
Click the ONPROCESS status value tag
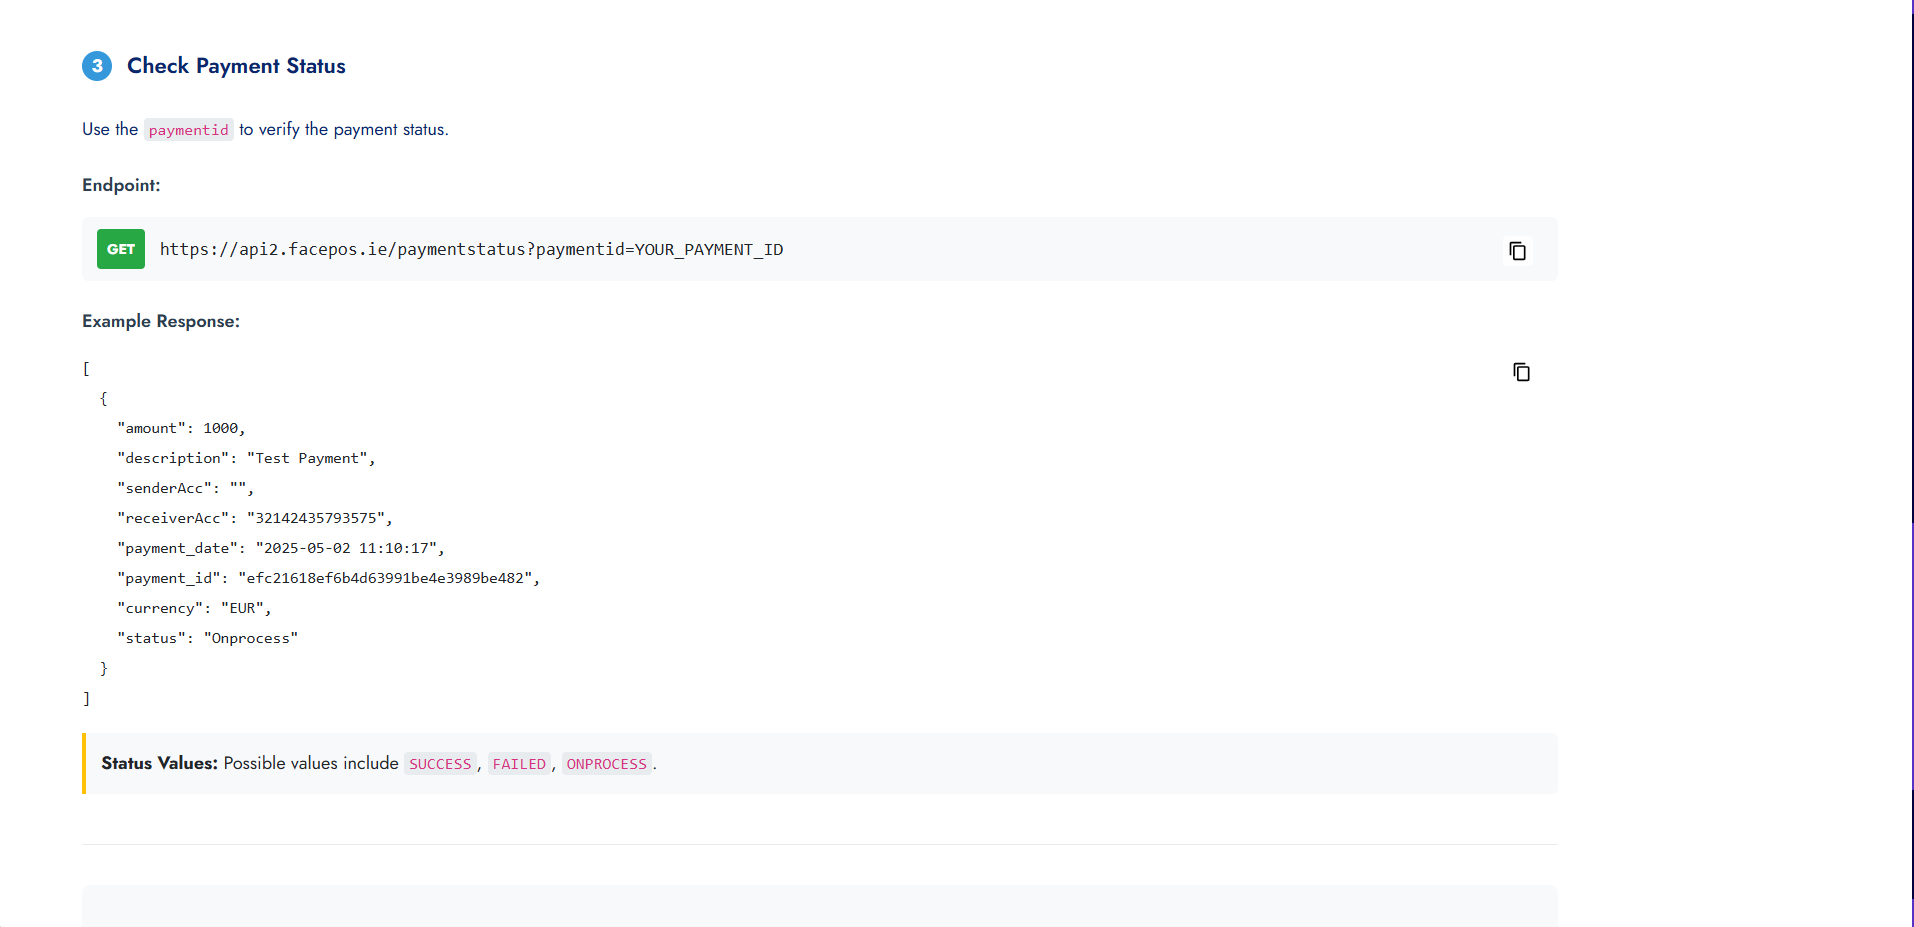(606, 764)
